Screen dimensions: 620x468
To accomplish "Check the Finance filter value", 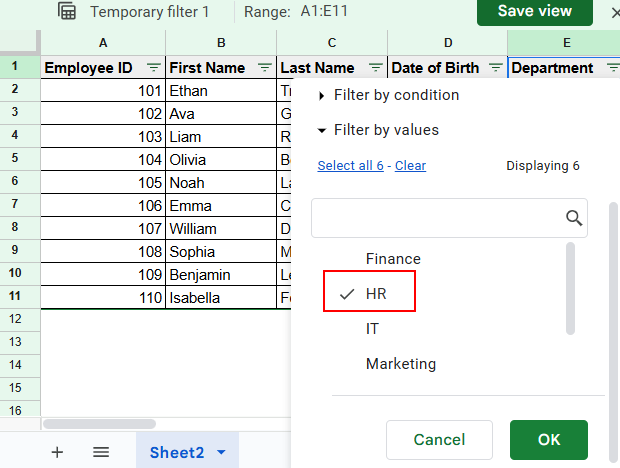I will coord(393,259).
